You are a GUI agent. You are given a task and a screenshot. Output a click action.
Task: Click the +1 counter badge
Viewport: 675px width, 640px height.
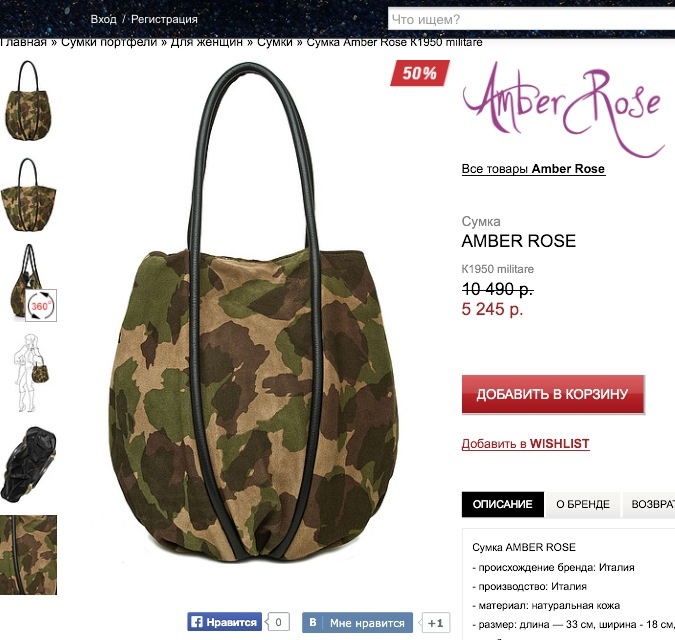(435, 623)
